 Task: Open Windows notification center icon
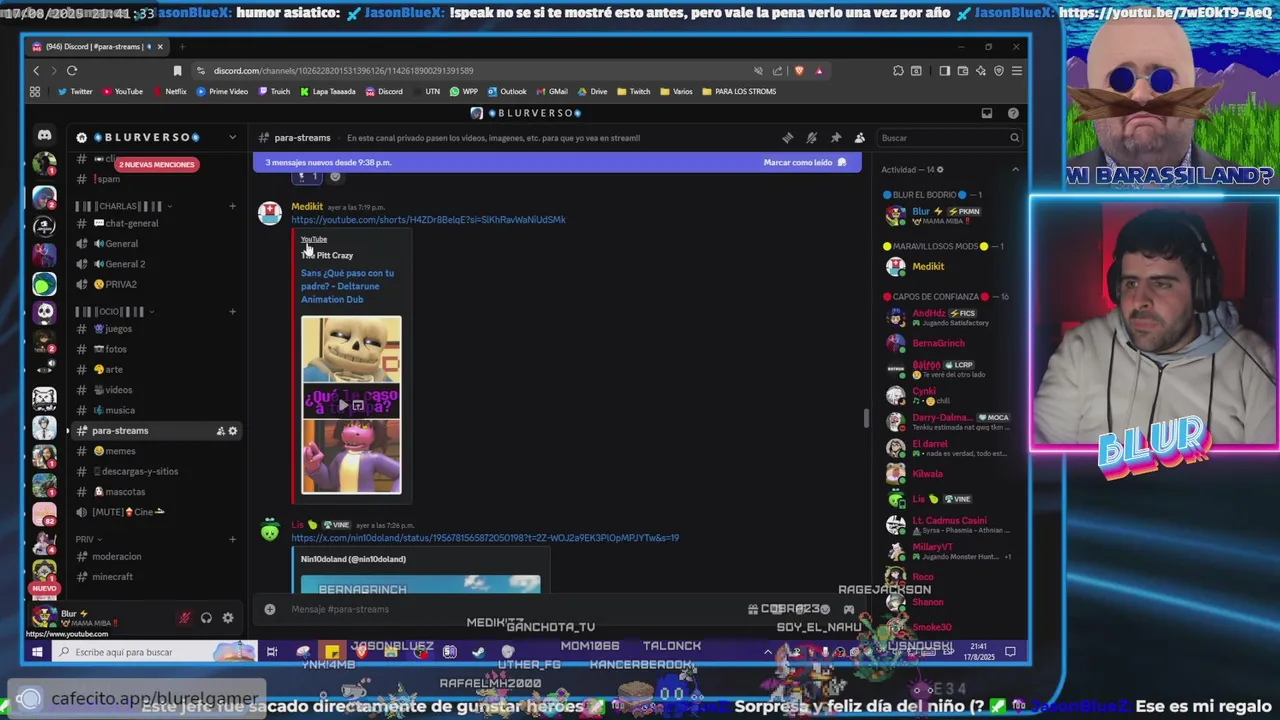(1010, 652)
